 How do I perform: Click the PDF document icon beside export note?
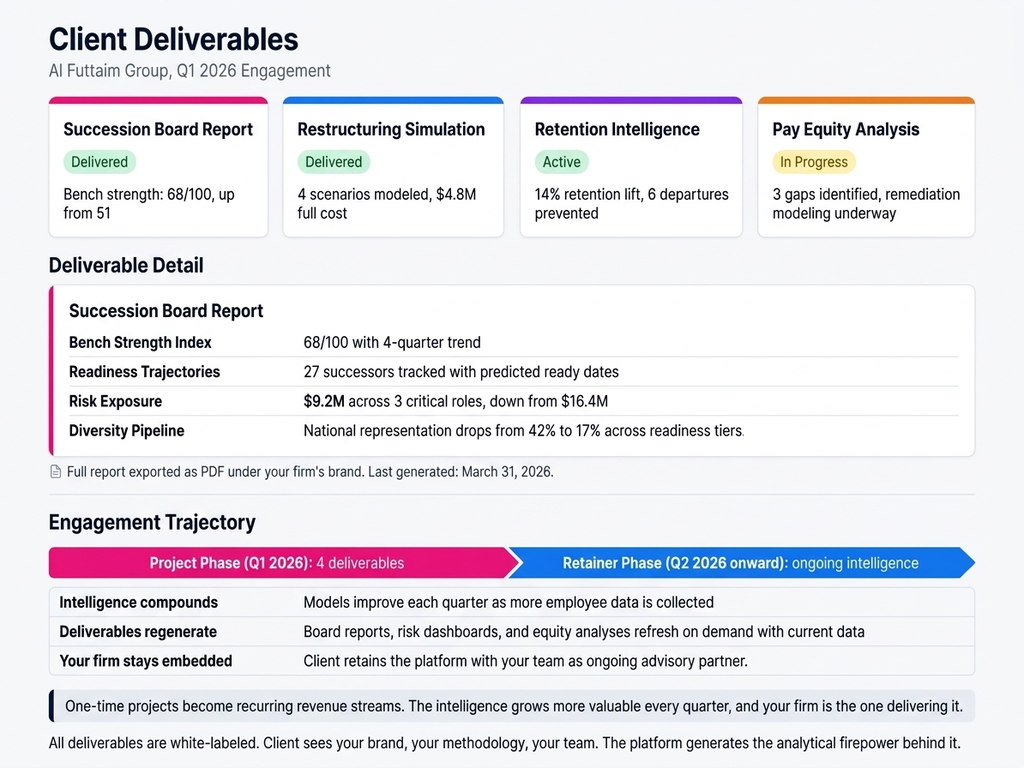tap(56, 472)
